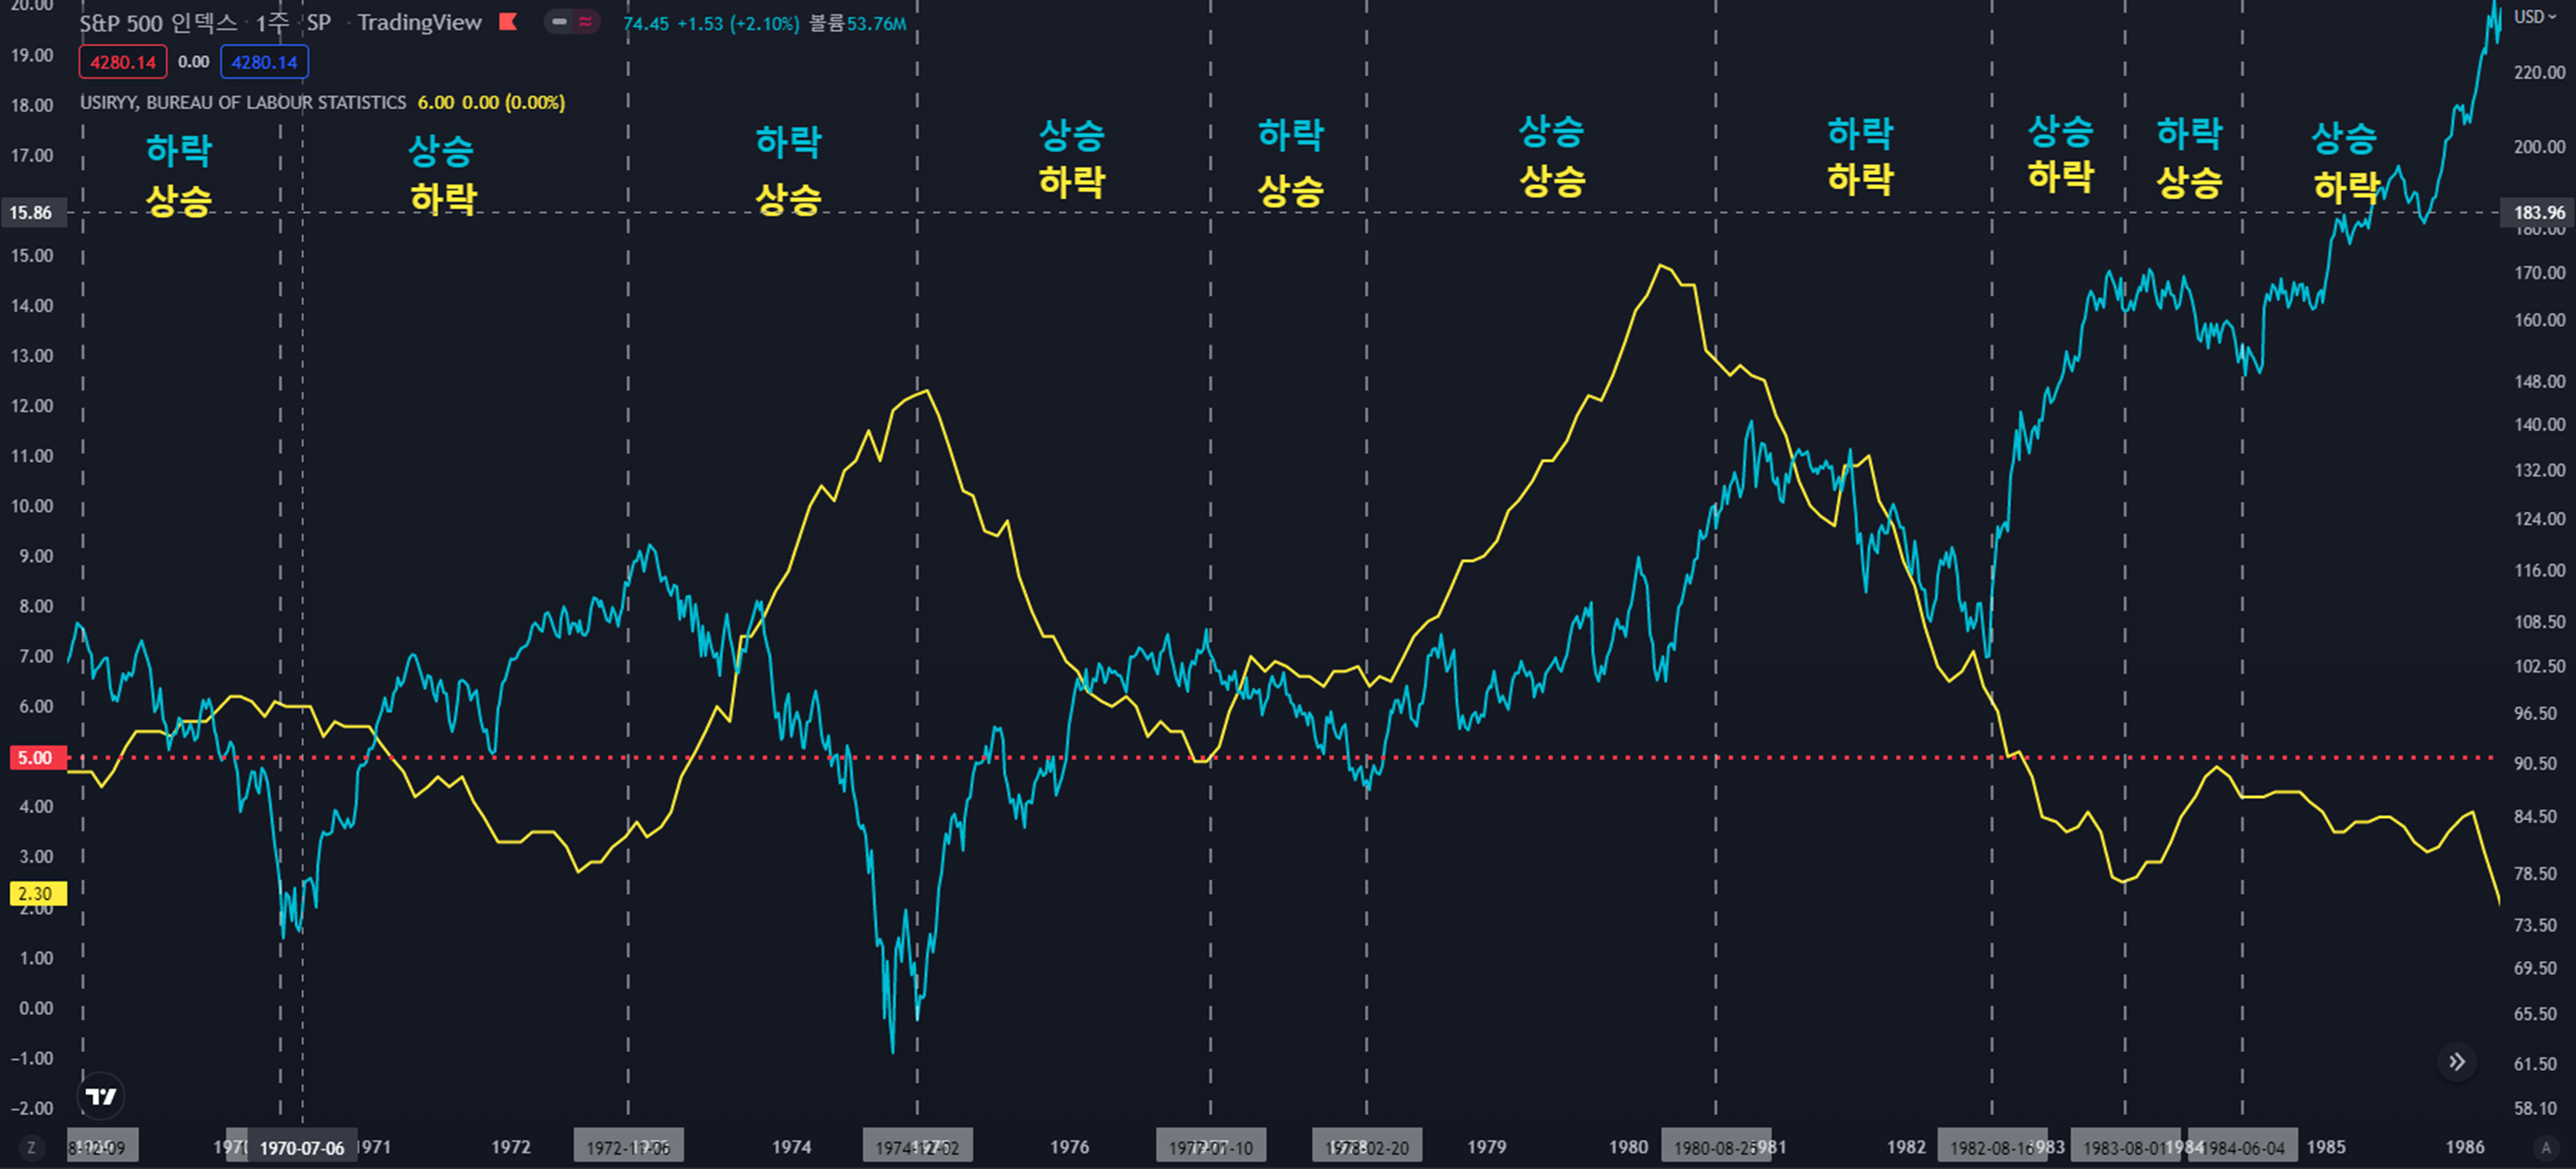Click the TradingView logo icon

(101, 1096)
